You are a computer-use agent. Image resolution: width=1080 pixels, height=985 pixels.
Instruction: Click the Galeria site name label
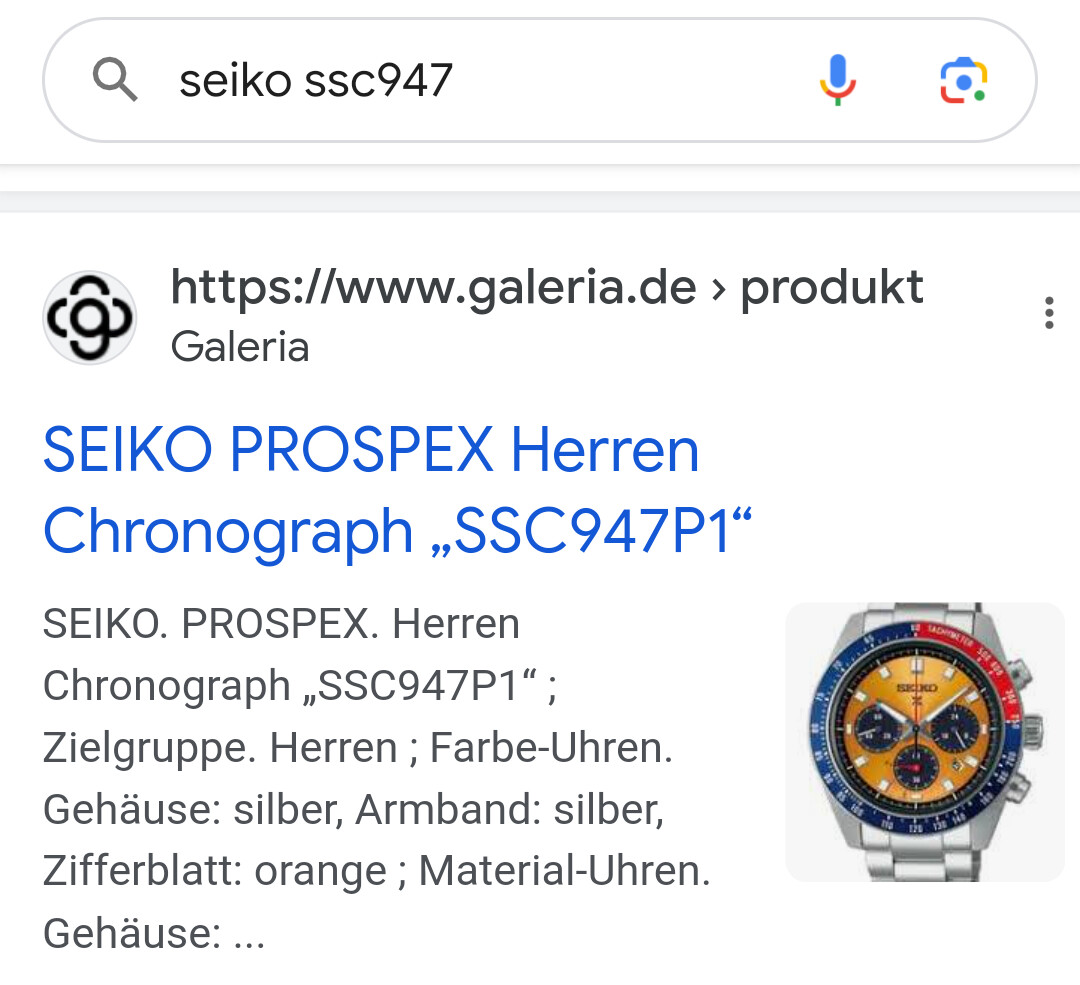(x=240, y=346)
